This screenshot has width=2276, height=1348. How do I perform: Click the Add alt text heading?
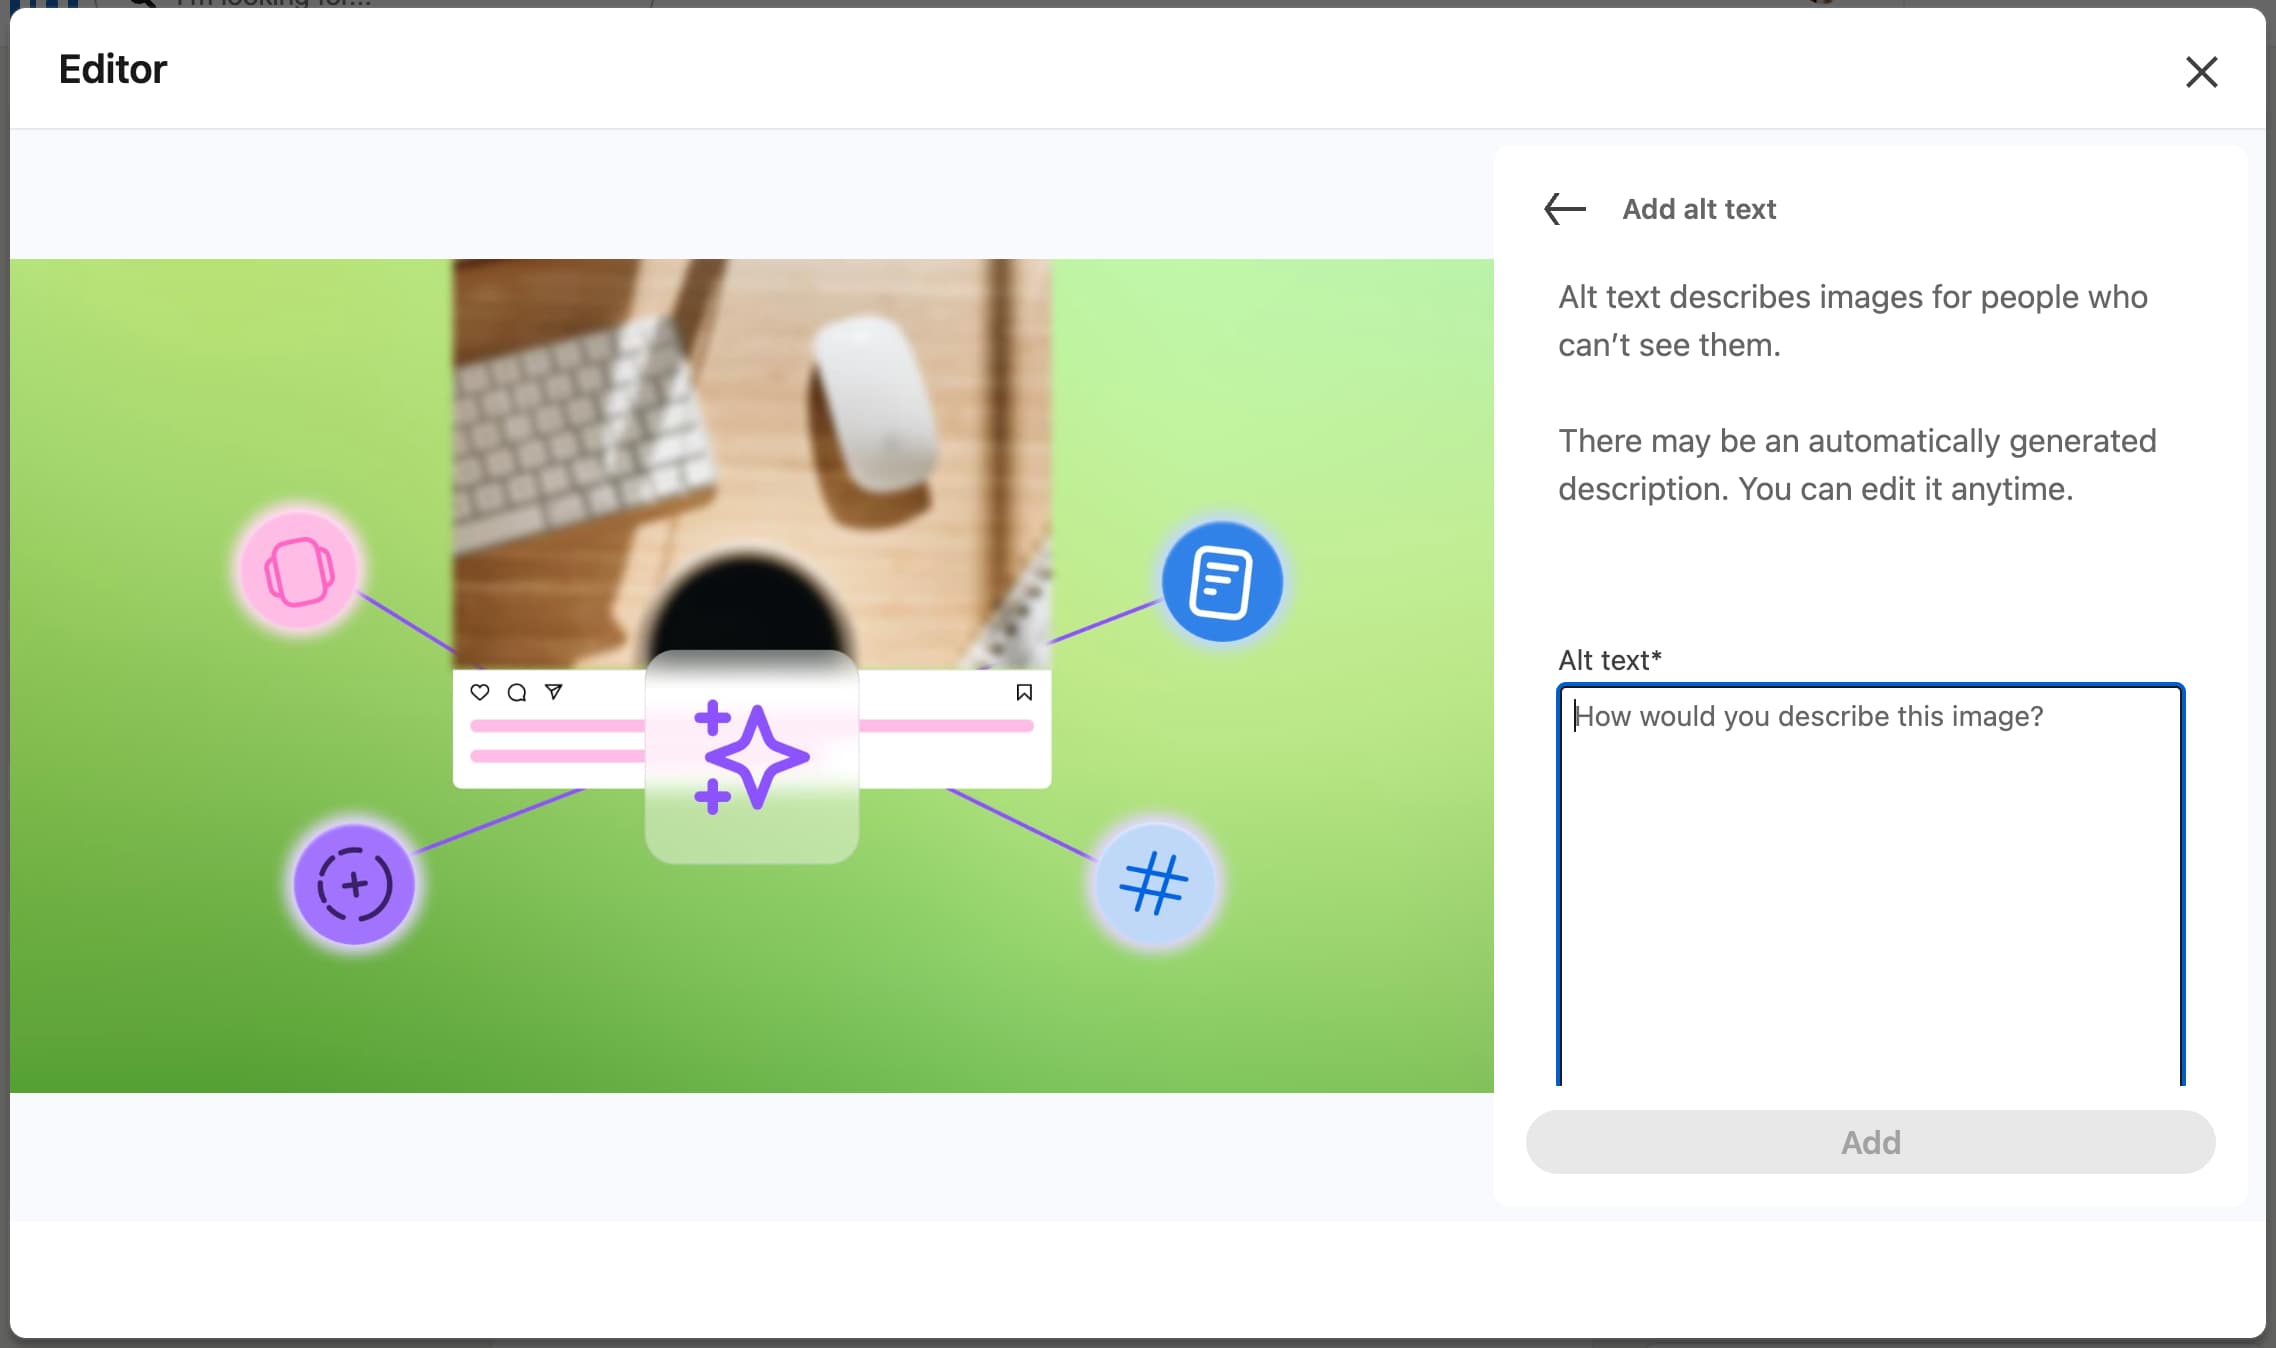pos(1698,209)
